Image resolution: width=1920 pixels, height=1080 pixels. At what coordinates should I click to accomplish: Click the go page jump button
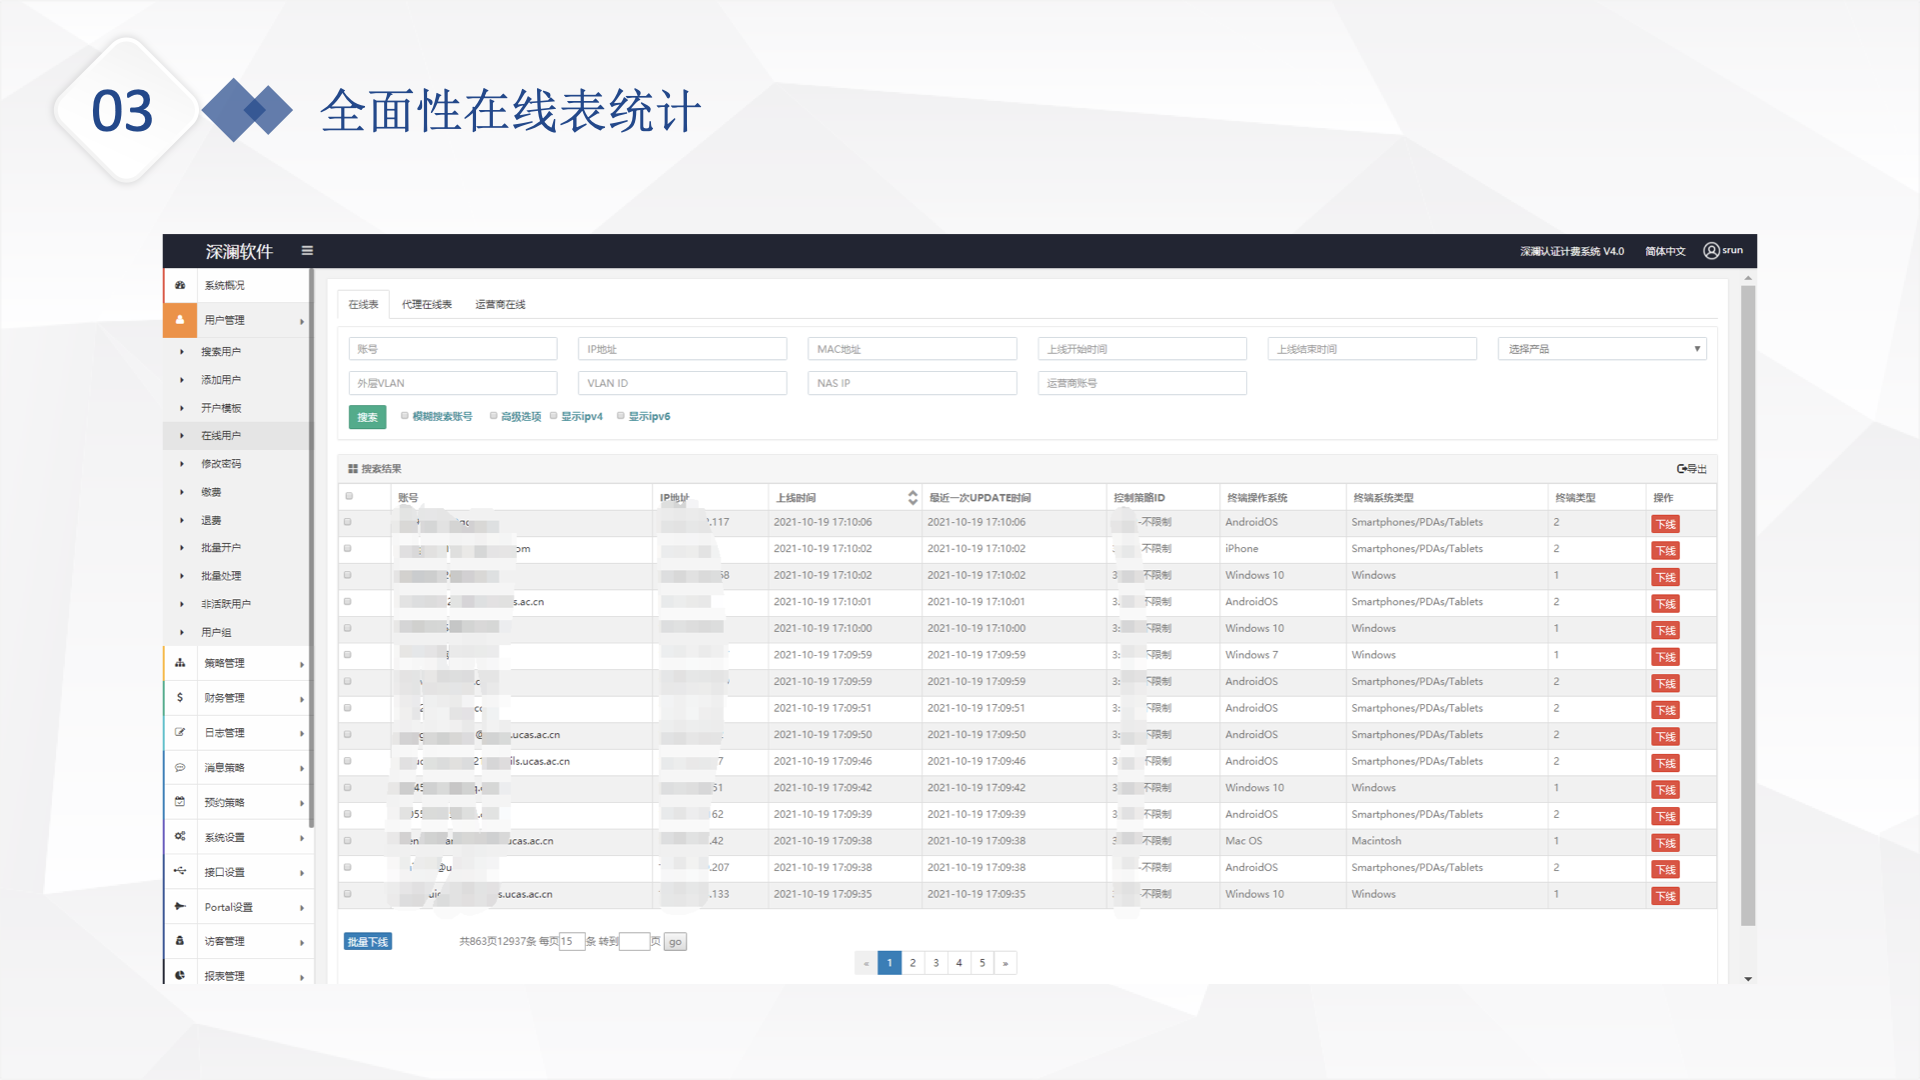(675, 942)
